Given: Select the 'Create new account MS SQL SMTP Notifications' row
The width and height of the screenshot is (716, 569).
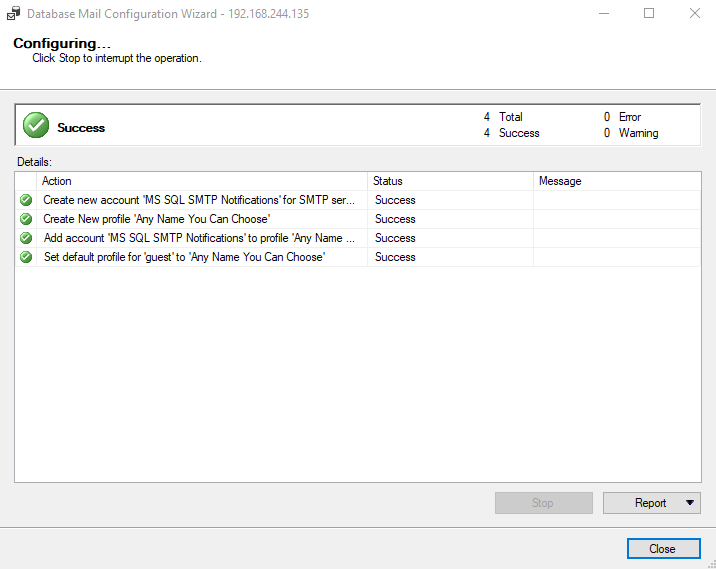Looking at the screenshot, I should click(358, 200).
